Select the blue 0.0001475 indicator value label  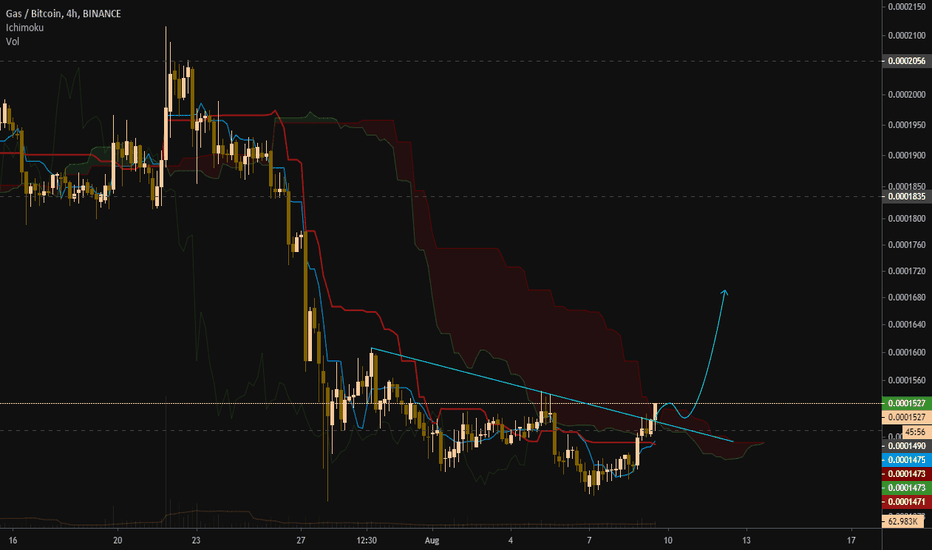(x=906, y=460)
